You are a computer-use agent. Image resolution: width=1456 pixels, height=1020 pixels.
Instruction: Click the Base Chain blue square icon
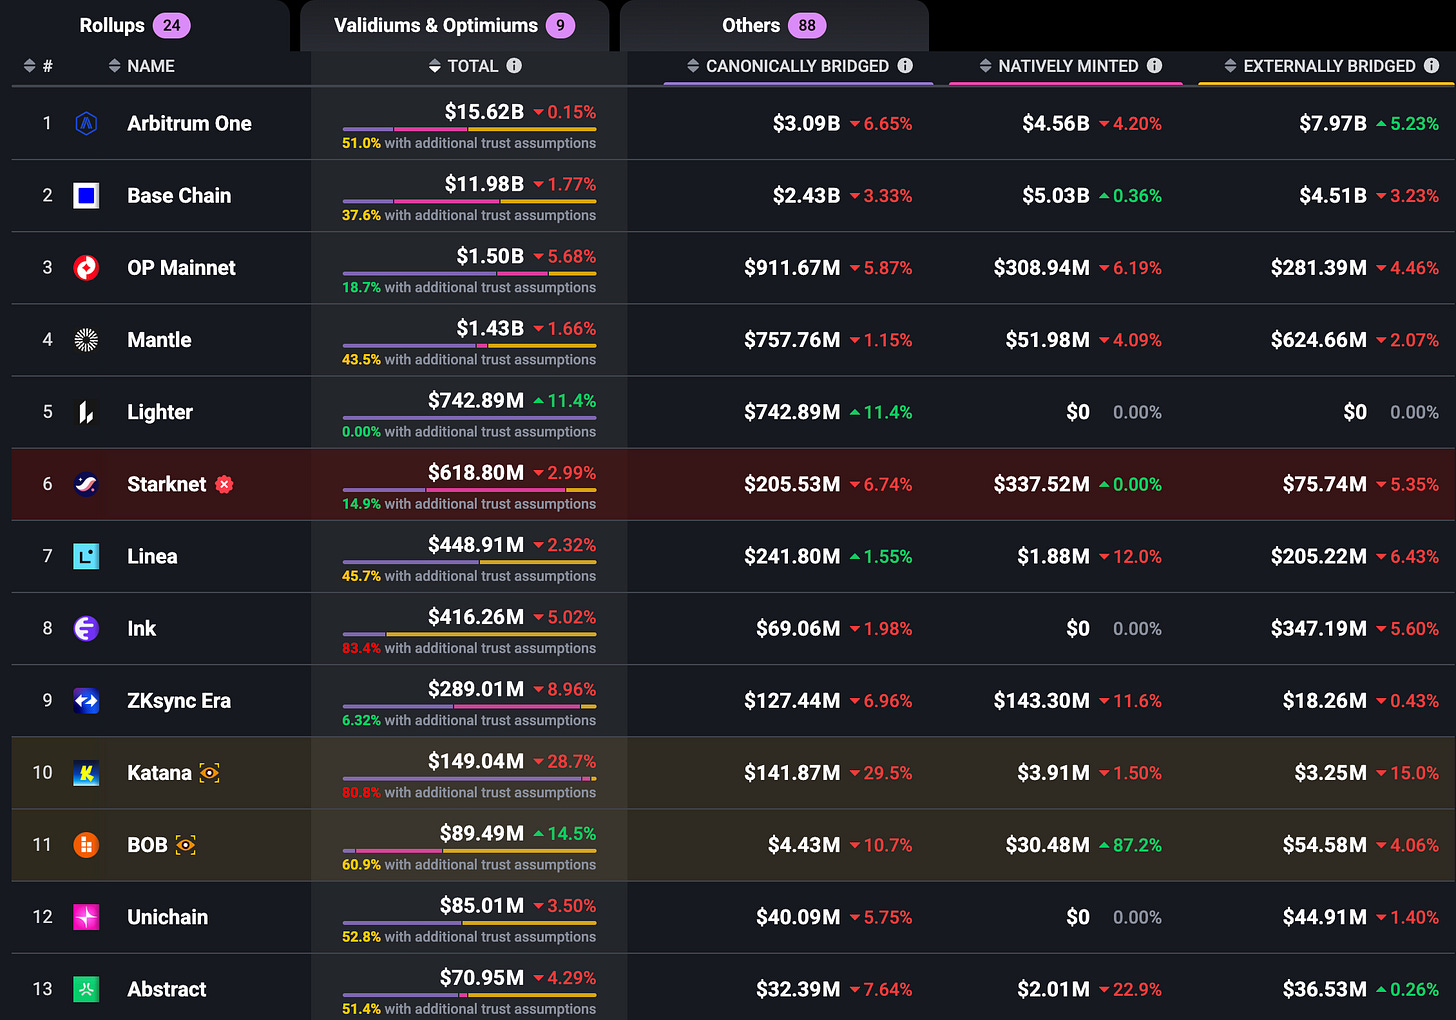tap(86, 196)
